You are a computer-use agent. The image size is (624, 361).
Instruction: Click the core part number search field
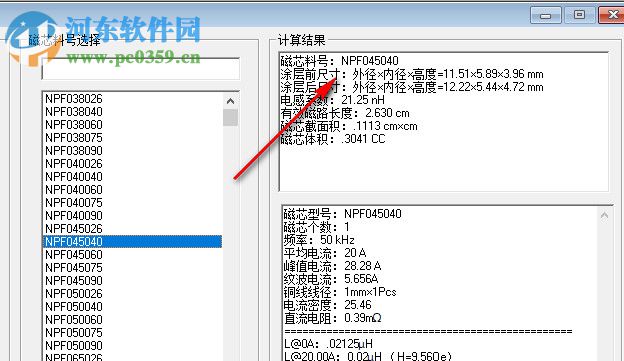[140, 69]
